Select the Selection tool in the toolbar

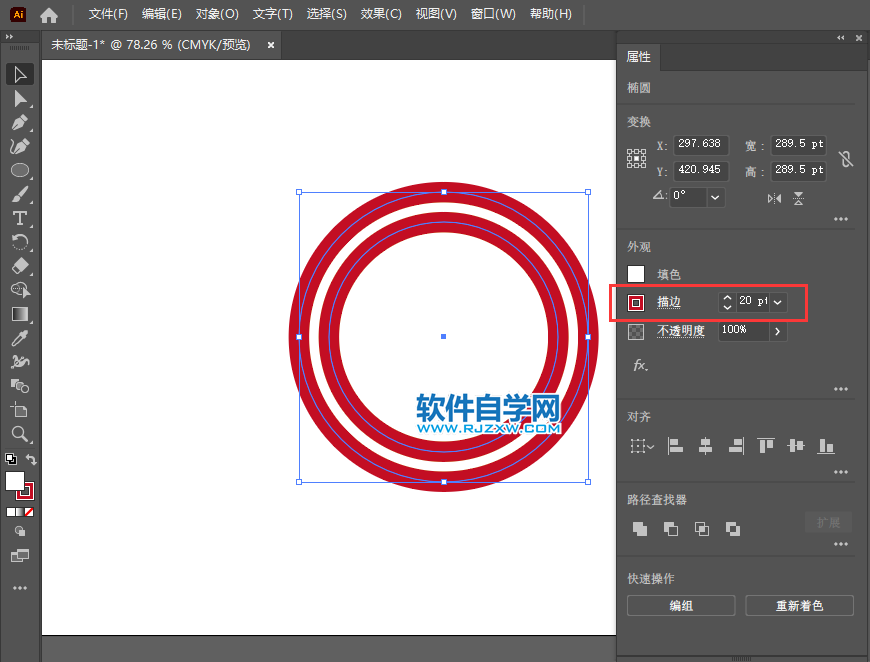[x=21, y=74]
